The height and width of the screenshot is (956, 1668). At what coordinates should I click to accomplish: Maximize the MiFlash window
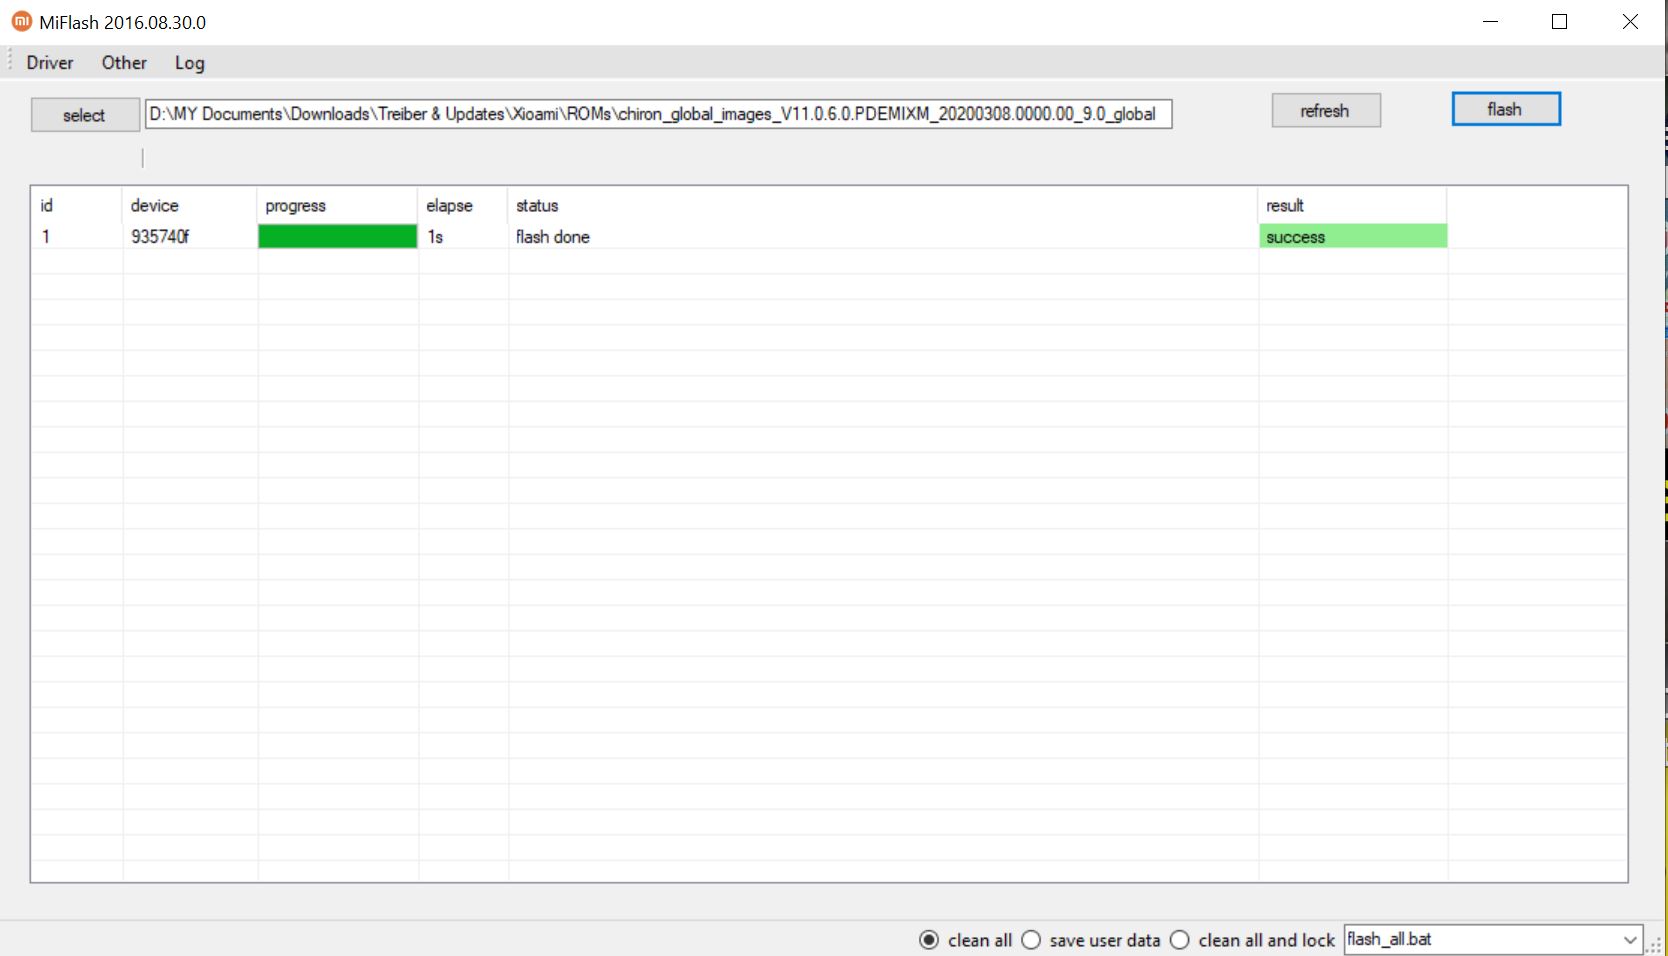pyautogui.click(x=1559, y=22)
